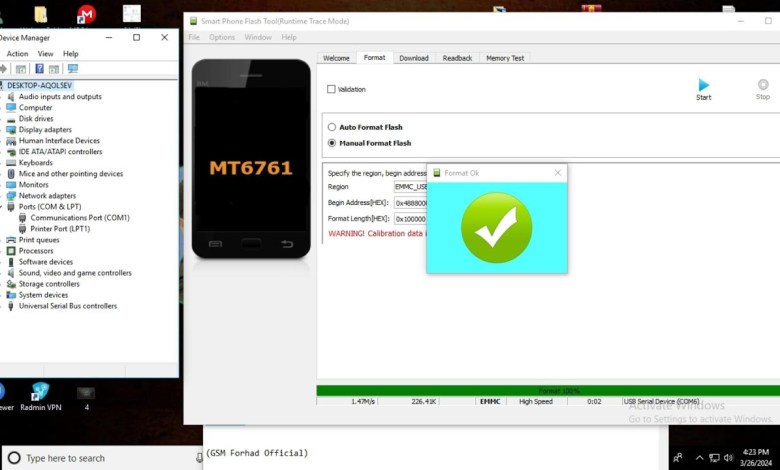Click the green checkmark in Format Ok dialog
The height and width of the screenshot is (470, 780).
pyautogui.click(x=496, y=227)
